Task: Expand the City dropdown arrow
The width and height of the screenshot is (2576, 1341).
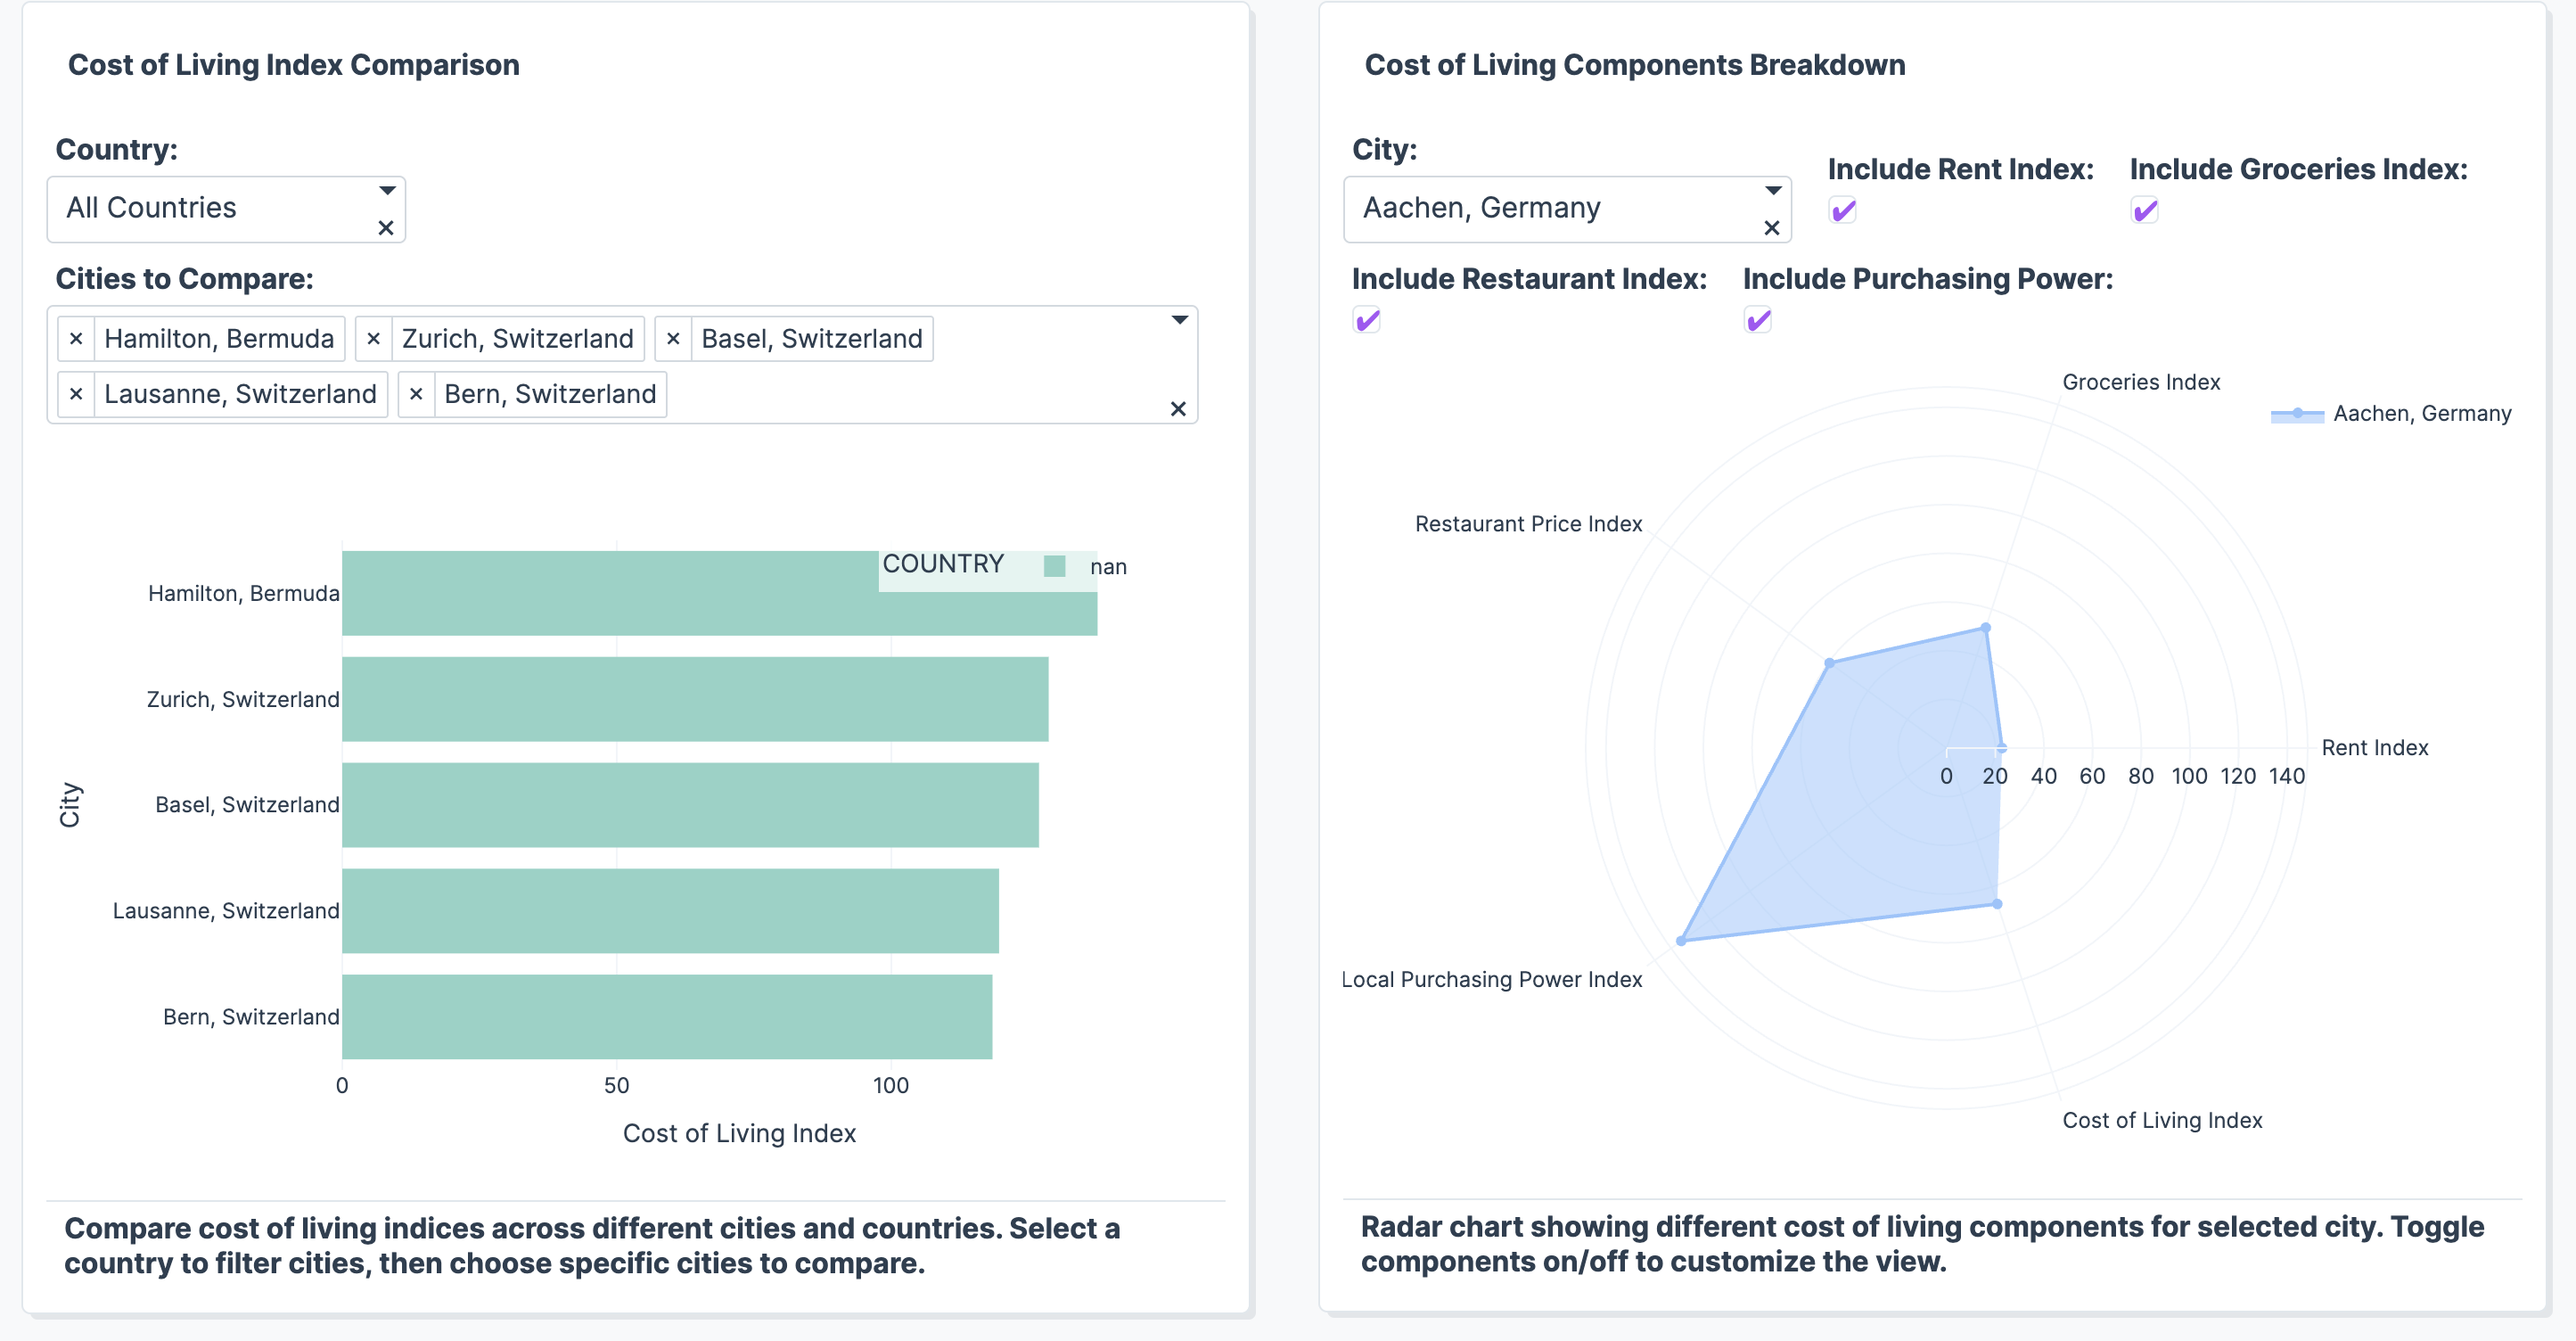Action: (1773, 190)
